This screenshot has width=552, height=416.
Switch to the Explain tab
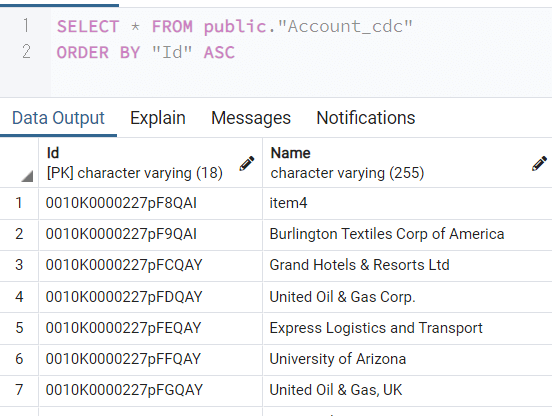point(158,118)
